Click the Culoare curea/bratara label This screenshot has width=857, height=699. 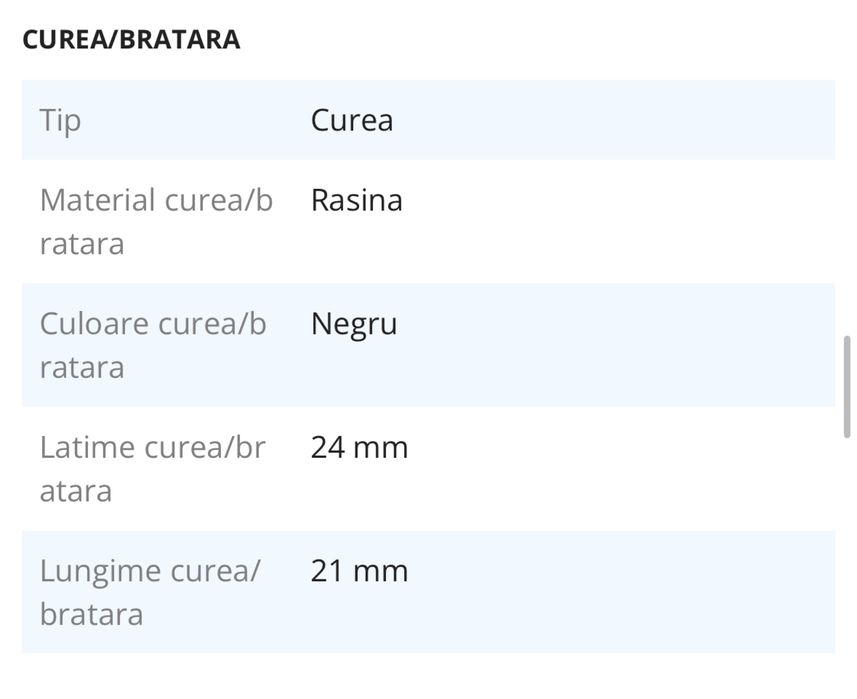153,345
